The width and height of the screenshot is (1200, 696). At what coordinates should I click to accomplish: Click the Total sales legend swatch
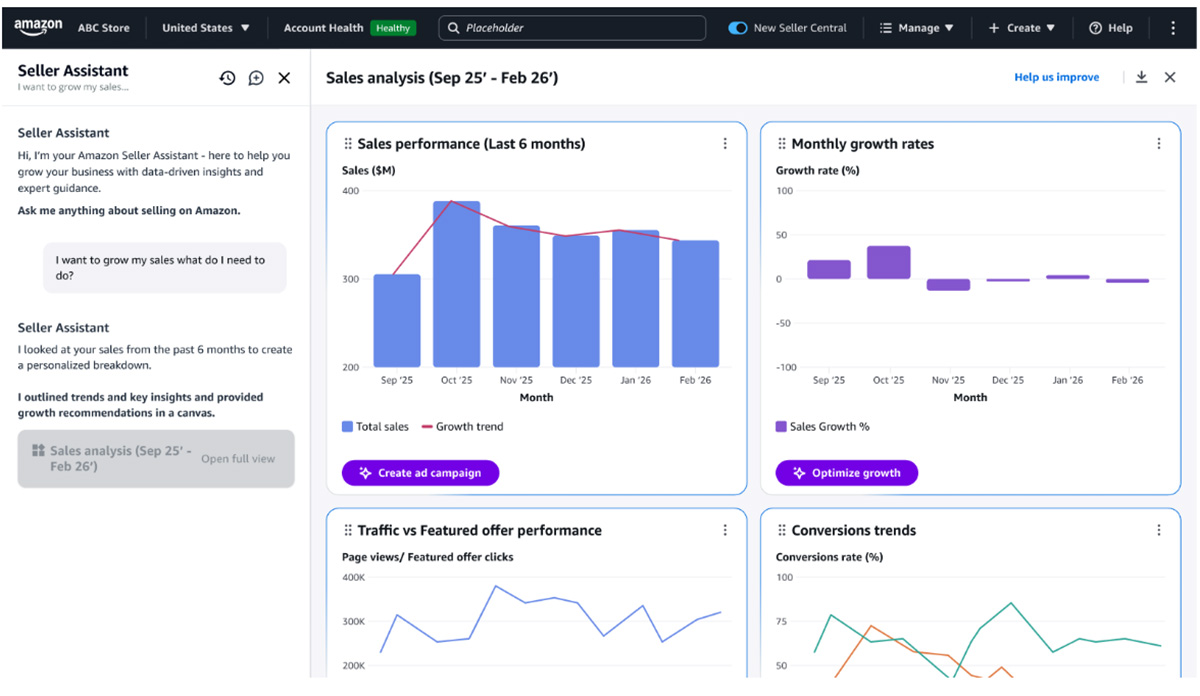[347, 427]
